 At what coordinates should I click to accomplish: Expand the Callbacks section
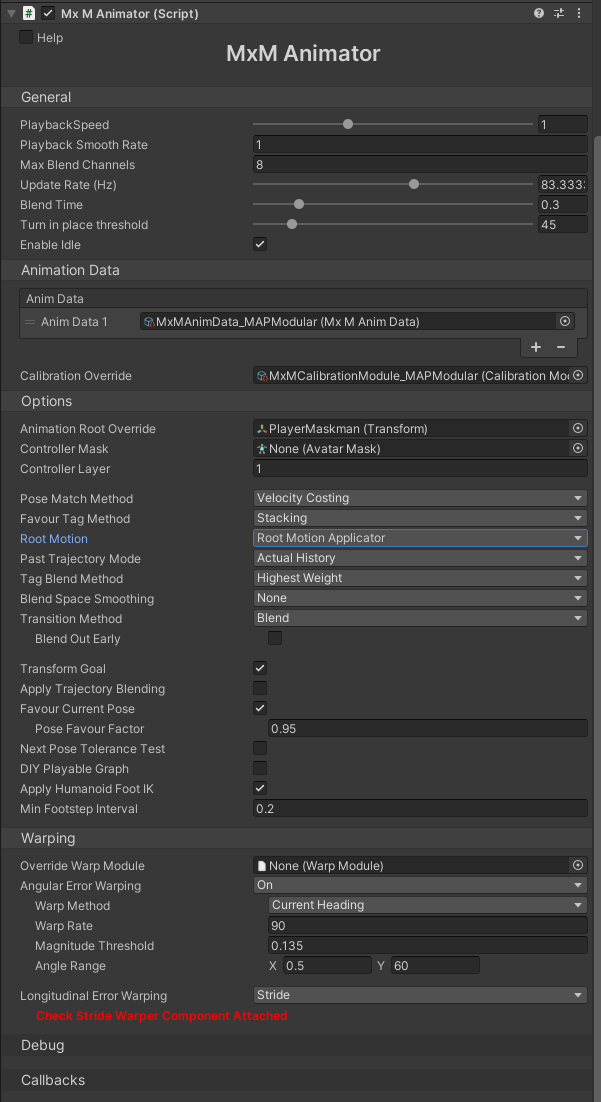pos(53,1080)
